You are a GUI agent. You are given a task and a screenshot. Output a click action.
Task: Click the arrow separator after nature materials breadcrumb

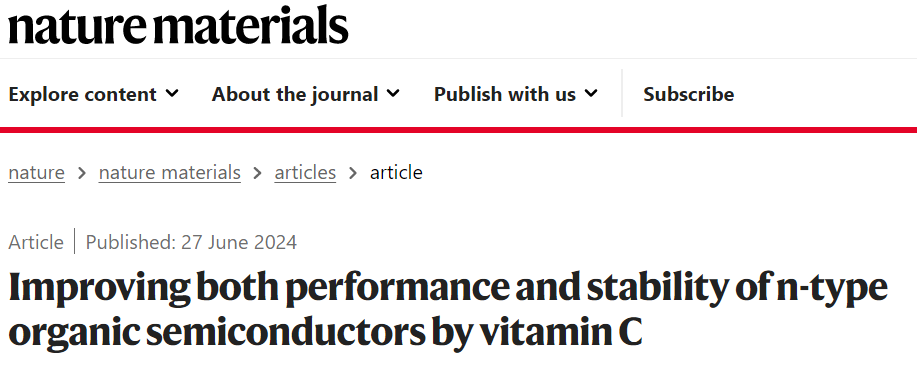[x=258, y=173]
